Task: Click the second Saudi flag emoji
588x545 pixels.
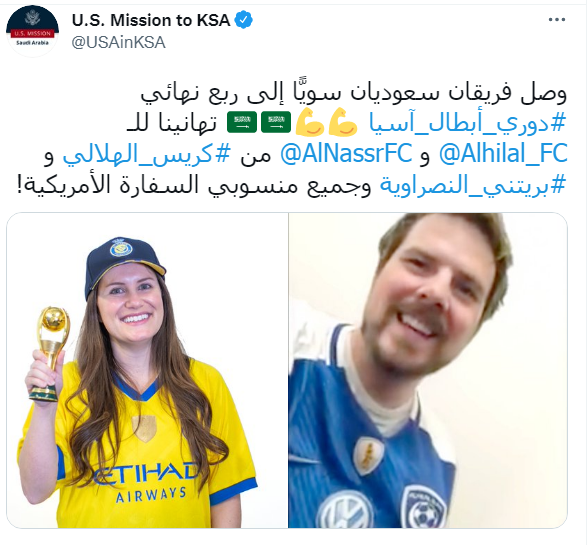Action: click(x=242, y=122)
